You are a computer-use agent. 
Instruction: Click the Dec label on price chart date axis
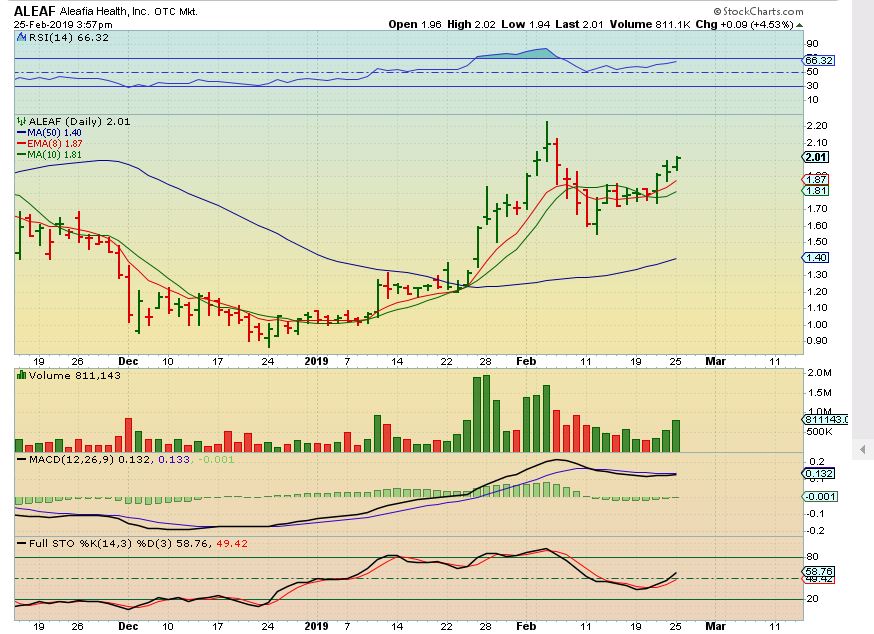pyautogui.click(x=128, y=361)
